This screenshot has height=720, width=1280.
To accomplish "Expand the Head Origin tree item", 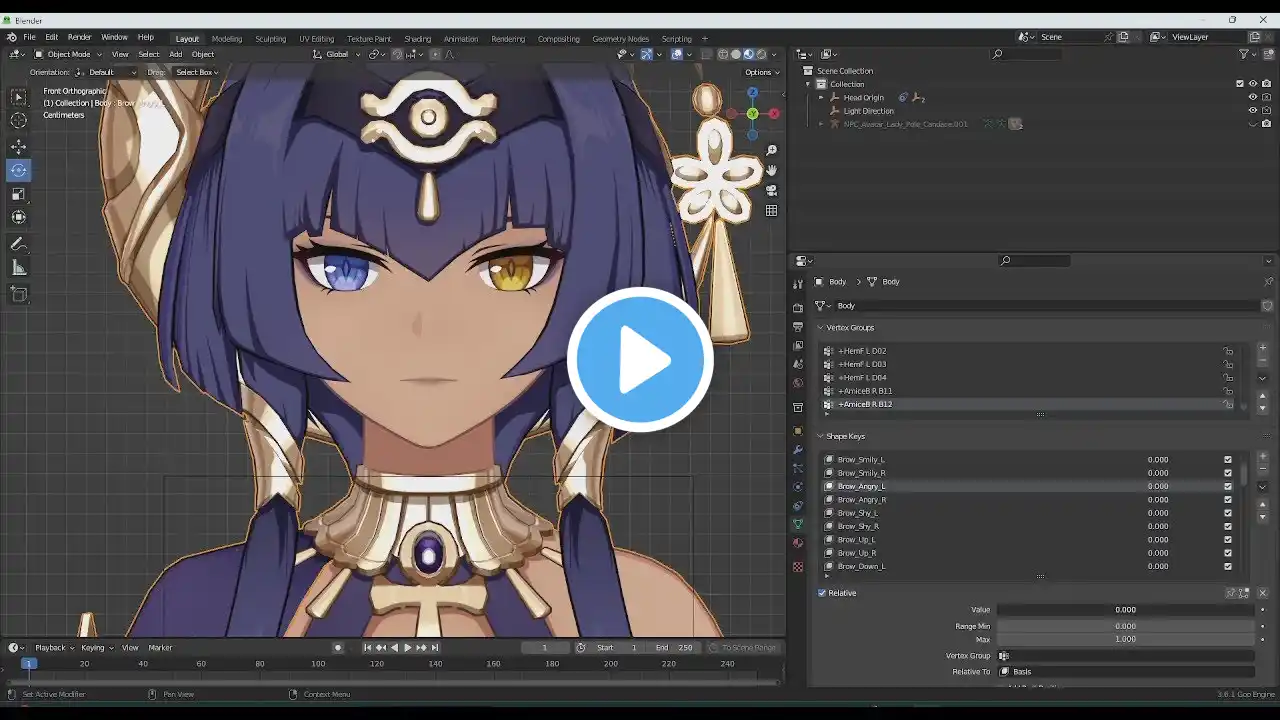I will coord(821,98).
